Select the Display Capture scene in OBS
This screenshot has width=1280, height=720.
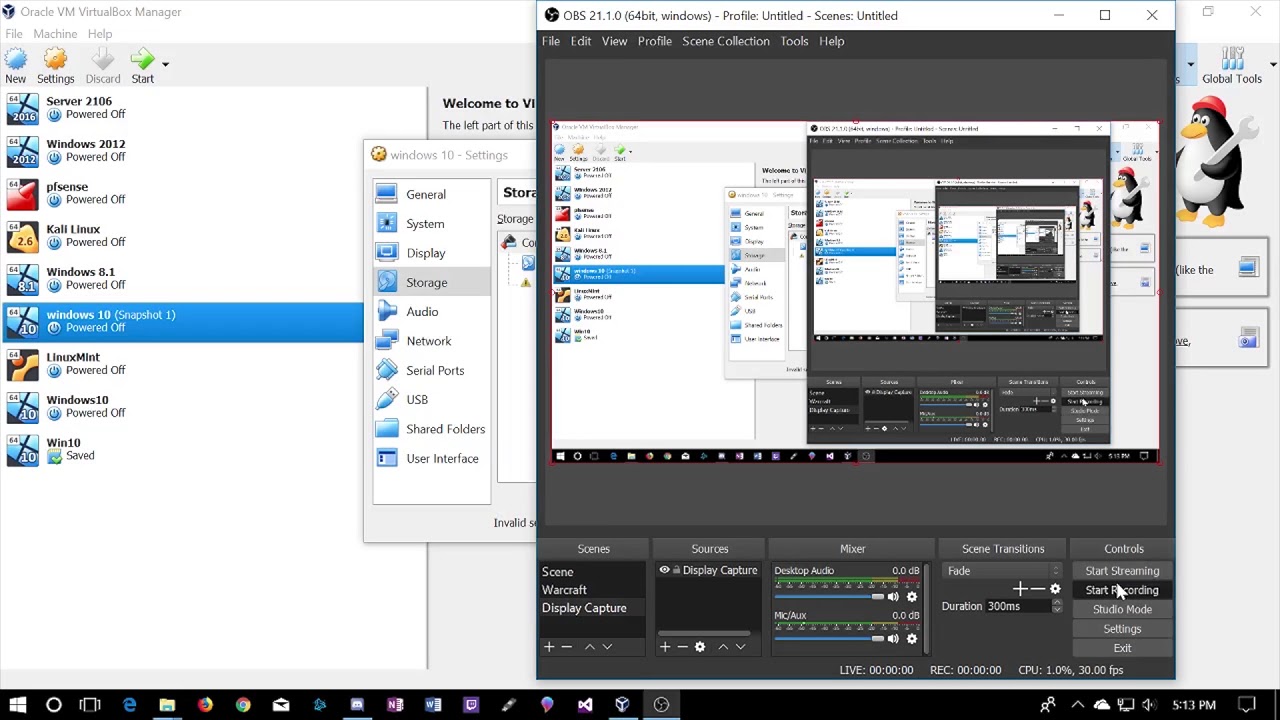pyautogui.click(x=593, y=608)
